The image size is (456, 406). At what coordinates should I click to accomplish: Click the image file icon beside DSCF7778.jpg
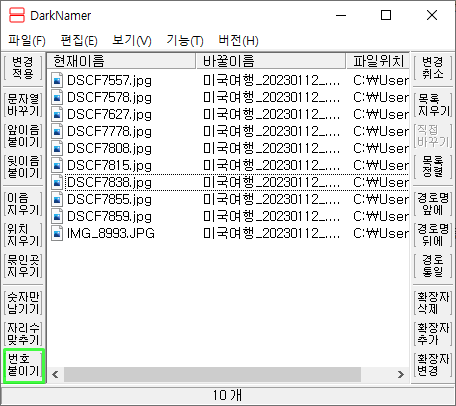point(57,131)
